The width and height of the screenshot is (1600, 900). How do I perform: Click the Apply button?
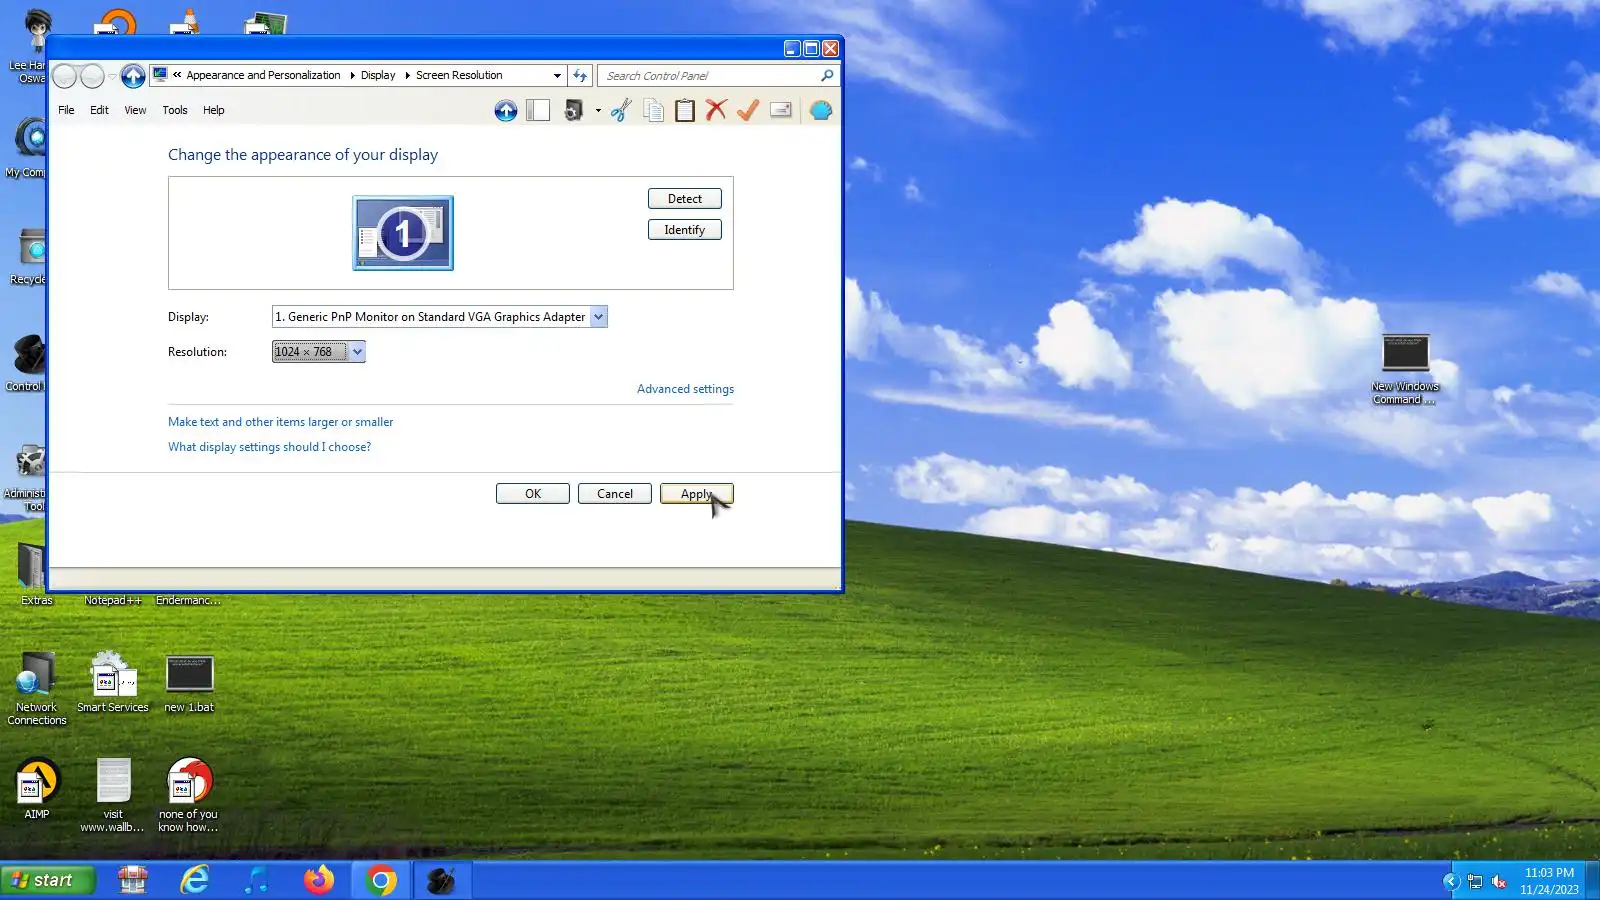pos(697,494)
